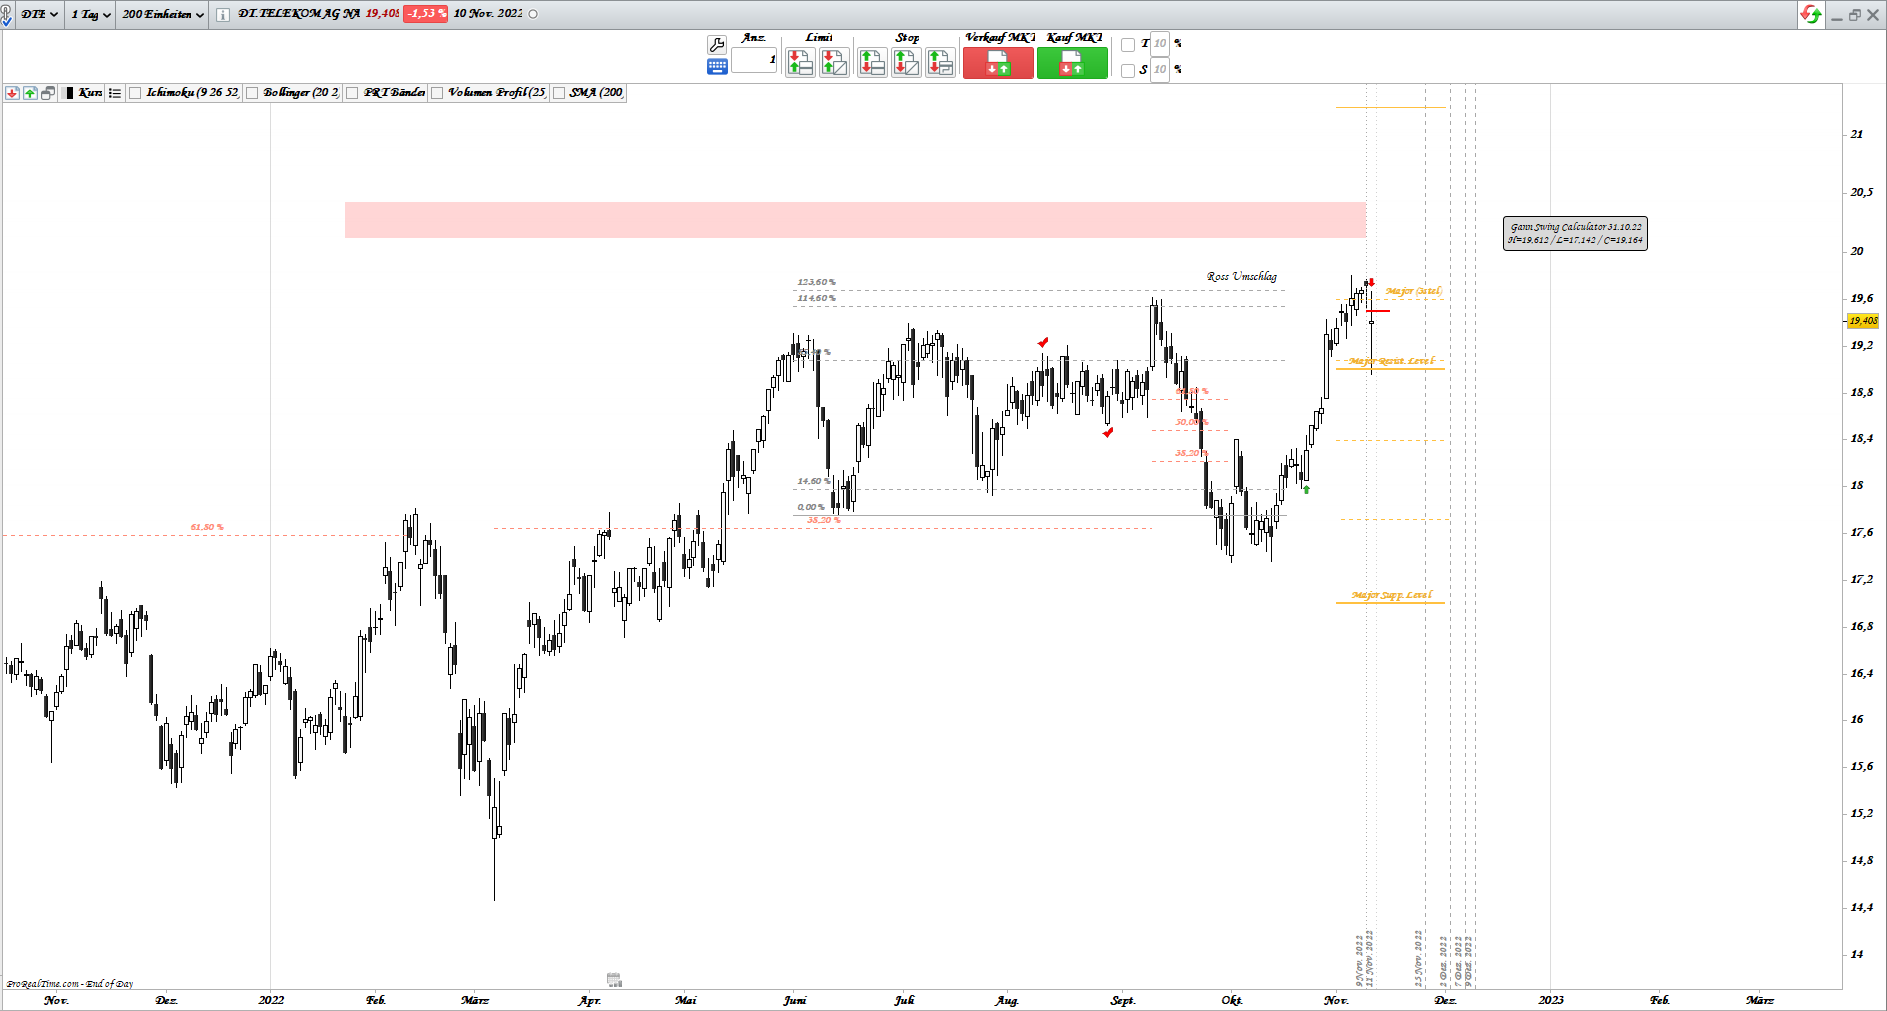Image resolution: width=1887 pixels, height=1011 pixels.
Task: Click the 123.60 % Fibonacci label
Action: [816, 282]
